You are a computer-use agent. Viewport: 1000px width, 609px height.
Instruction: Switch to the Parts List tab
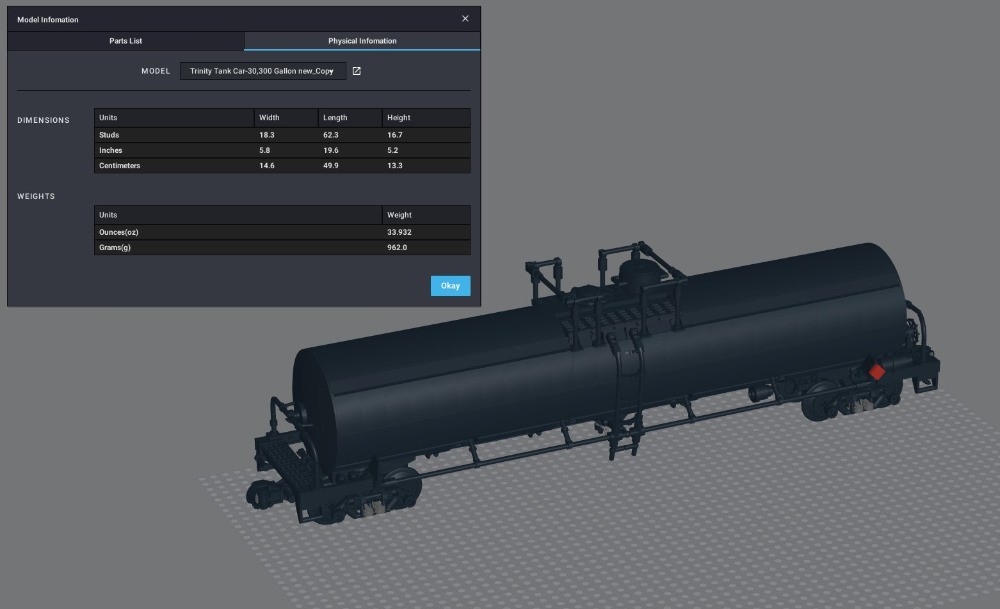click(125, 41)
